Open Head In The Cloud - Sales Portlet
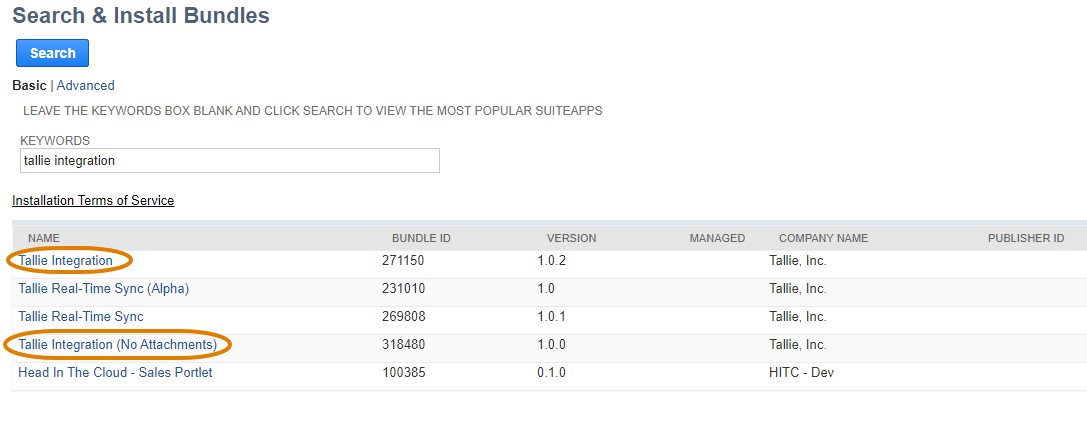 (x=115, y=372)
